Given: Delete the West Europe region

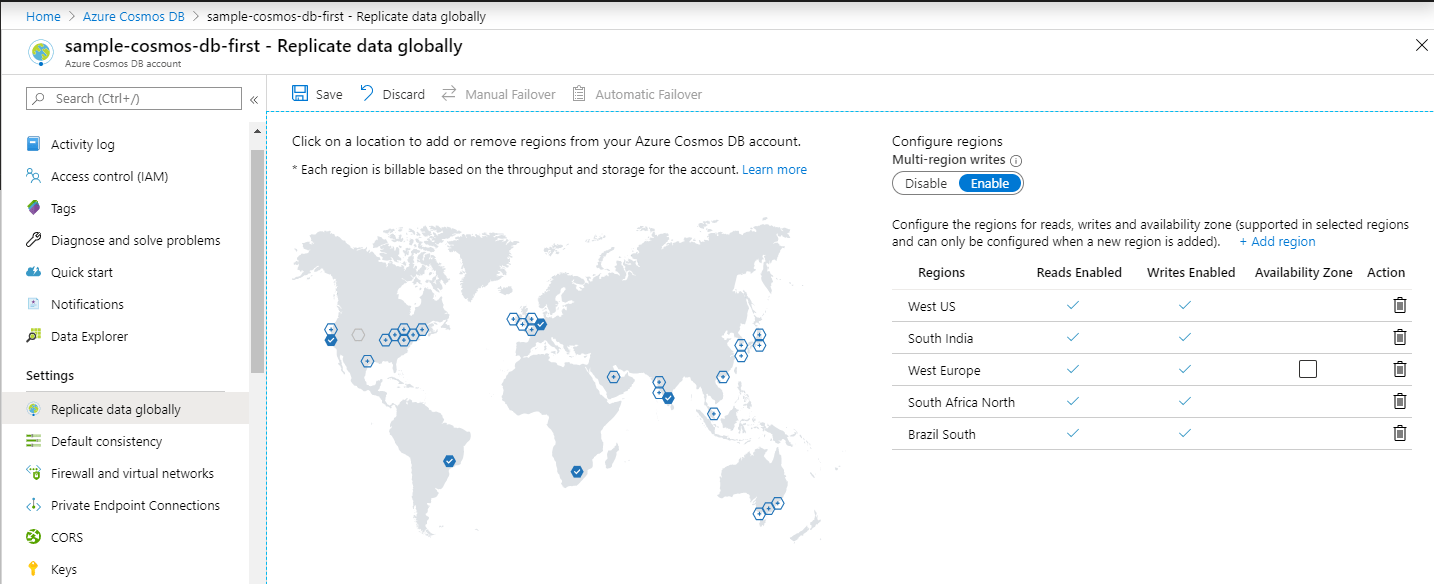Looking at the screenshot, I should tap(1400, 369).
